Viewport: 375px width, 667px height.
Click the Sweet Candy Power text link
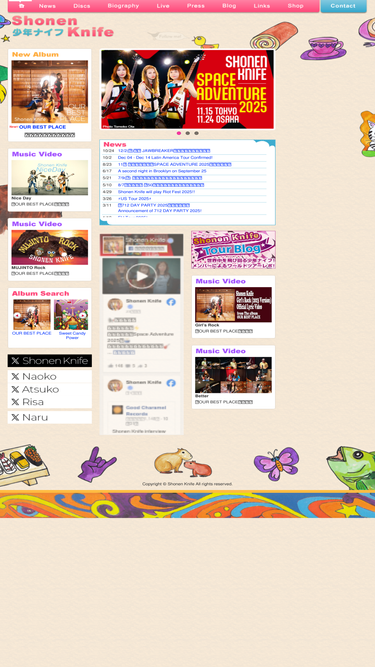[72, 336]
